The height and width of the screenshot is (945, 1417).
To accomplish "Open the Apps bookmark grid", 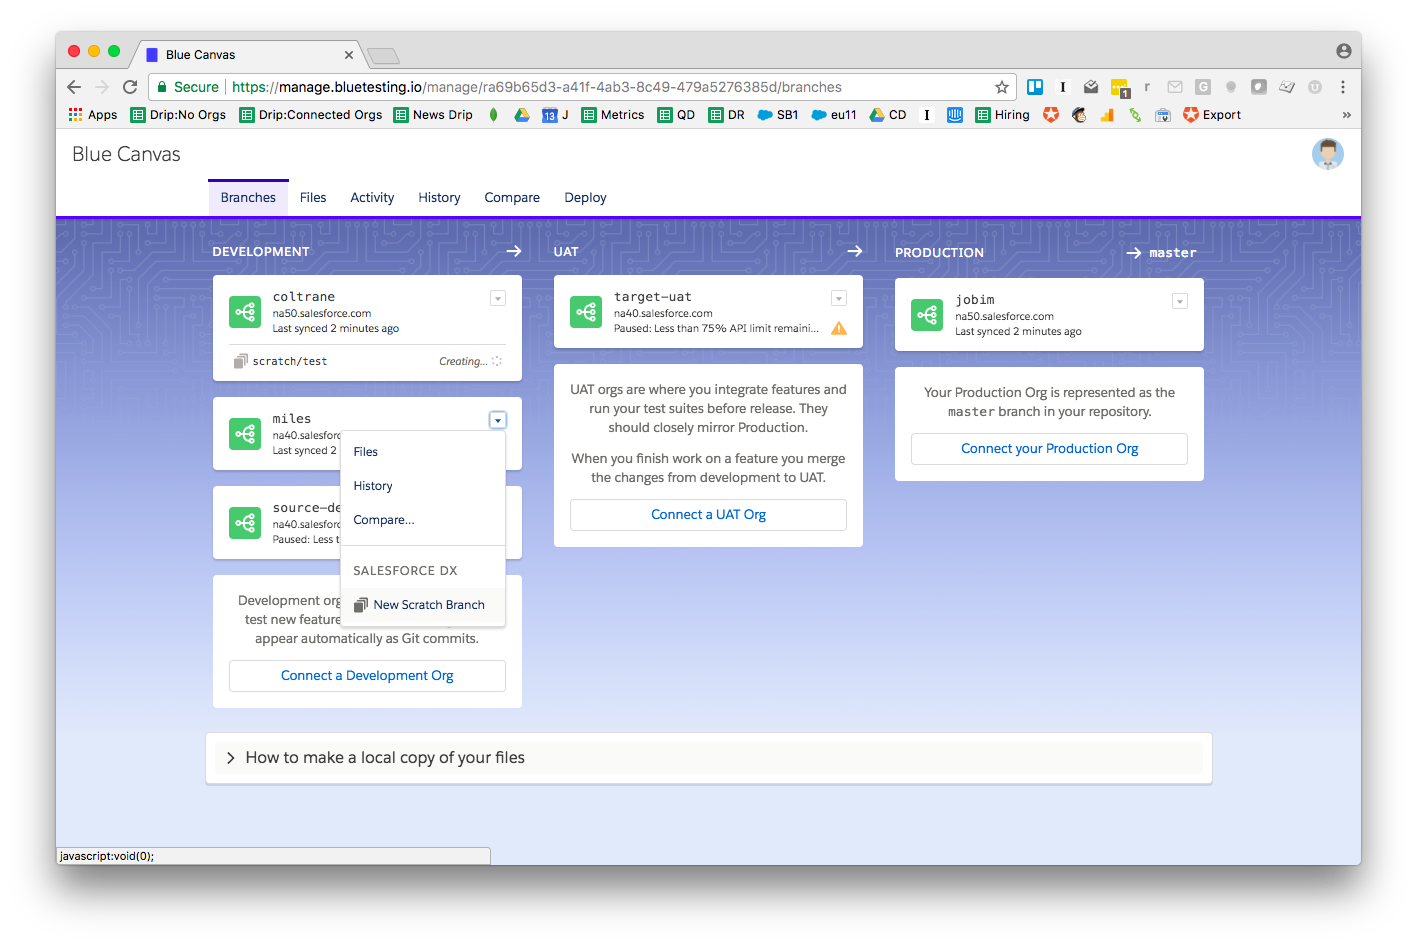I will point(93,115).
